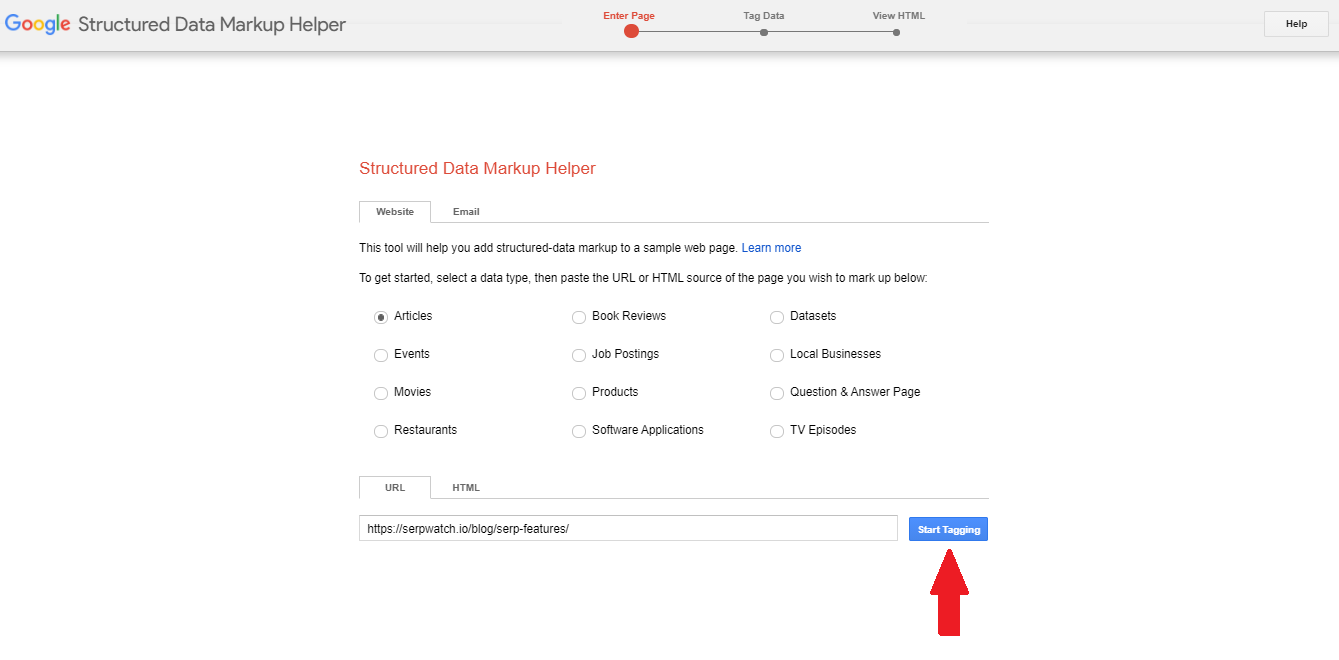The image size is (1339, 660).
Task: Select the Events data type
Action: (x=381, y=355)
